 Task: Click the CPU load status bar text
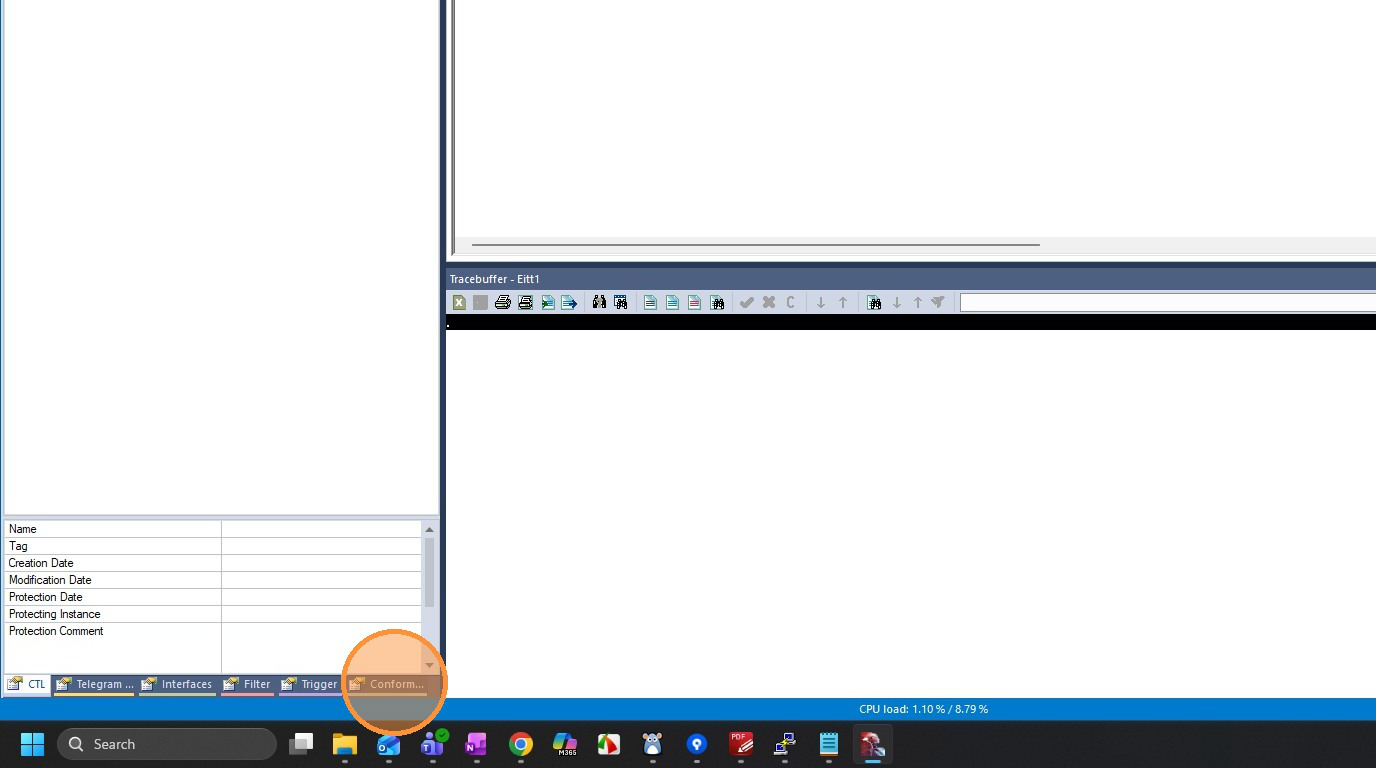click(x=923, y=709)
